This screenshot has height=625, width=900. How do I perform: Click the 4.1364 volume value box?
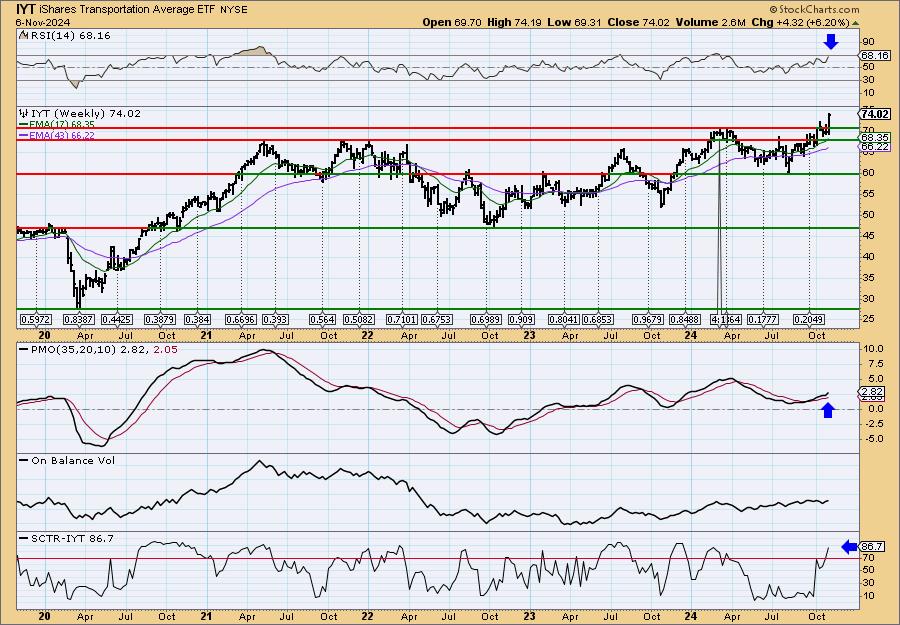point(726,319)
